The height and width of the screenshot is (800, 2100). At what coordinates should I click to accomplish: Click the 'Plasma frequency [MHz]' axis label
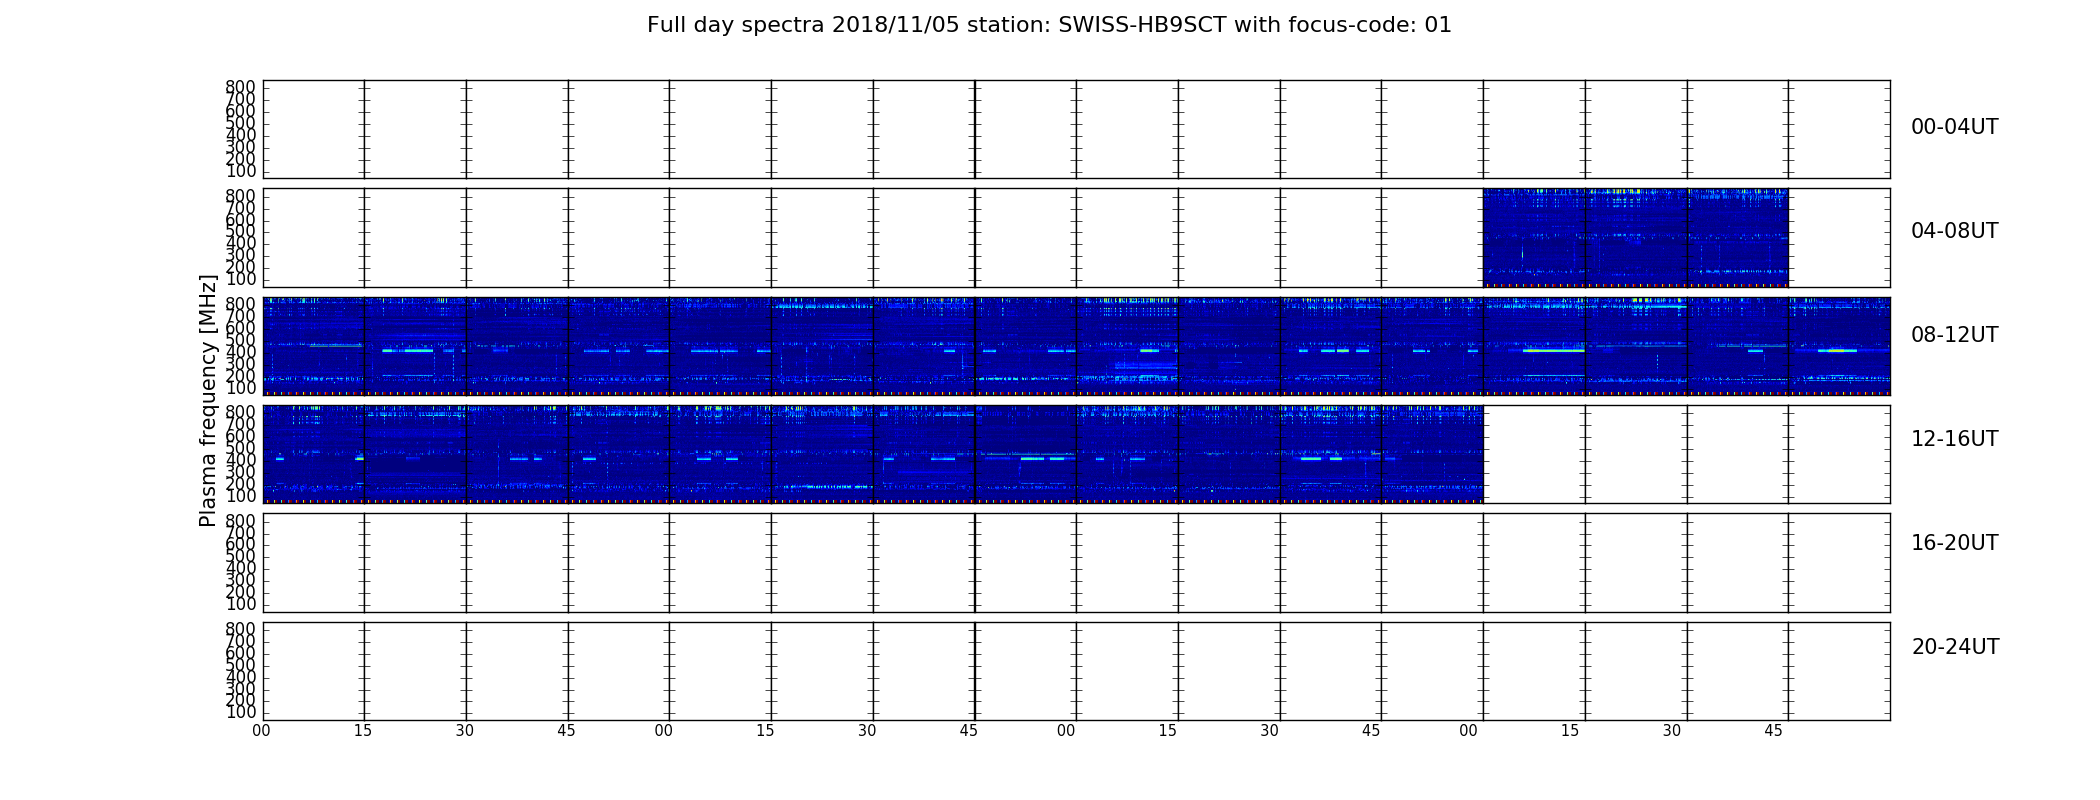pos(208,400)
